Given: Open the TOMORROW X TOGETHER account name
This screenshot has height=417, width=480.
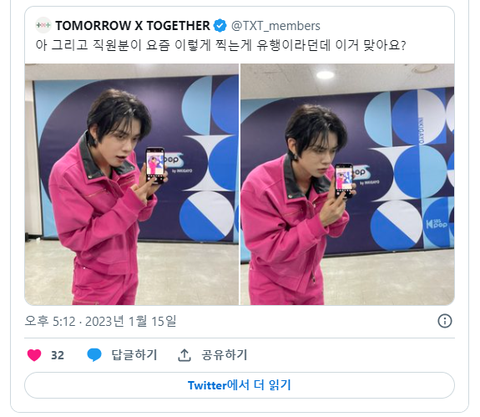Looking at the screenshot, I should coord(133,26).
